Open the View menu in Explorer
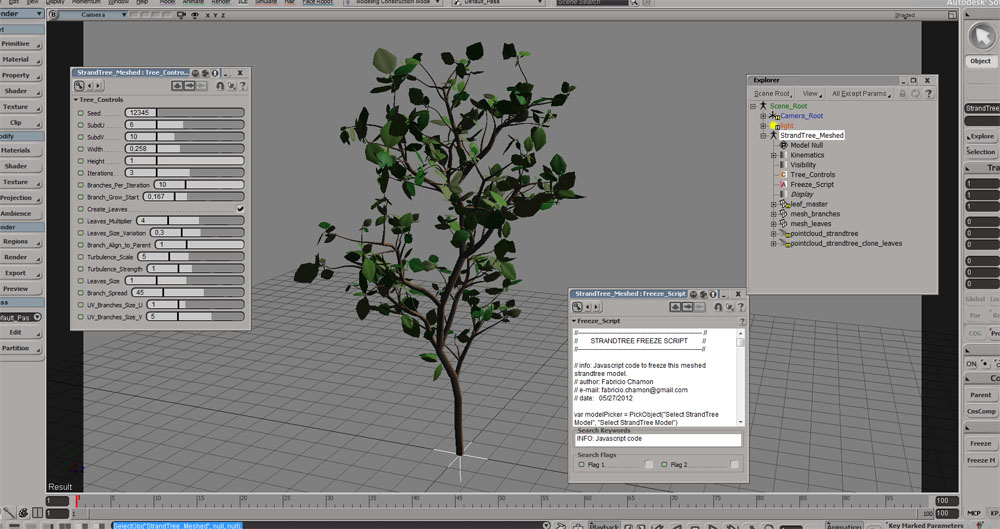Image resolution: width=1000 pixels, height=529 pixels. (811, 94)
